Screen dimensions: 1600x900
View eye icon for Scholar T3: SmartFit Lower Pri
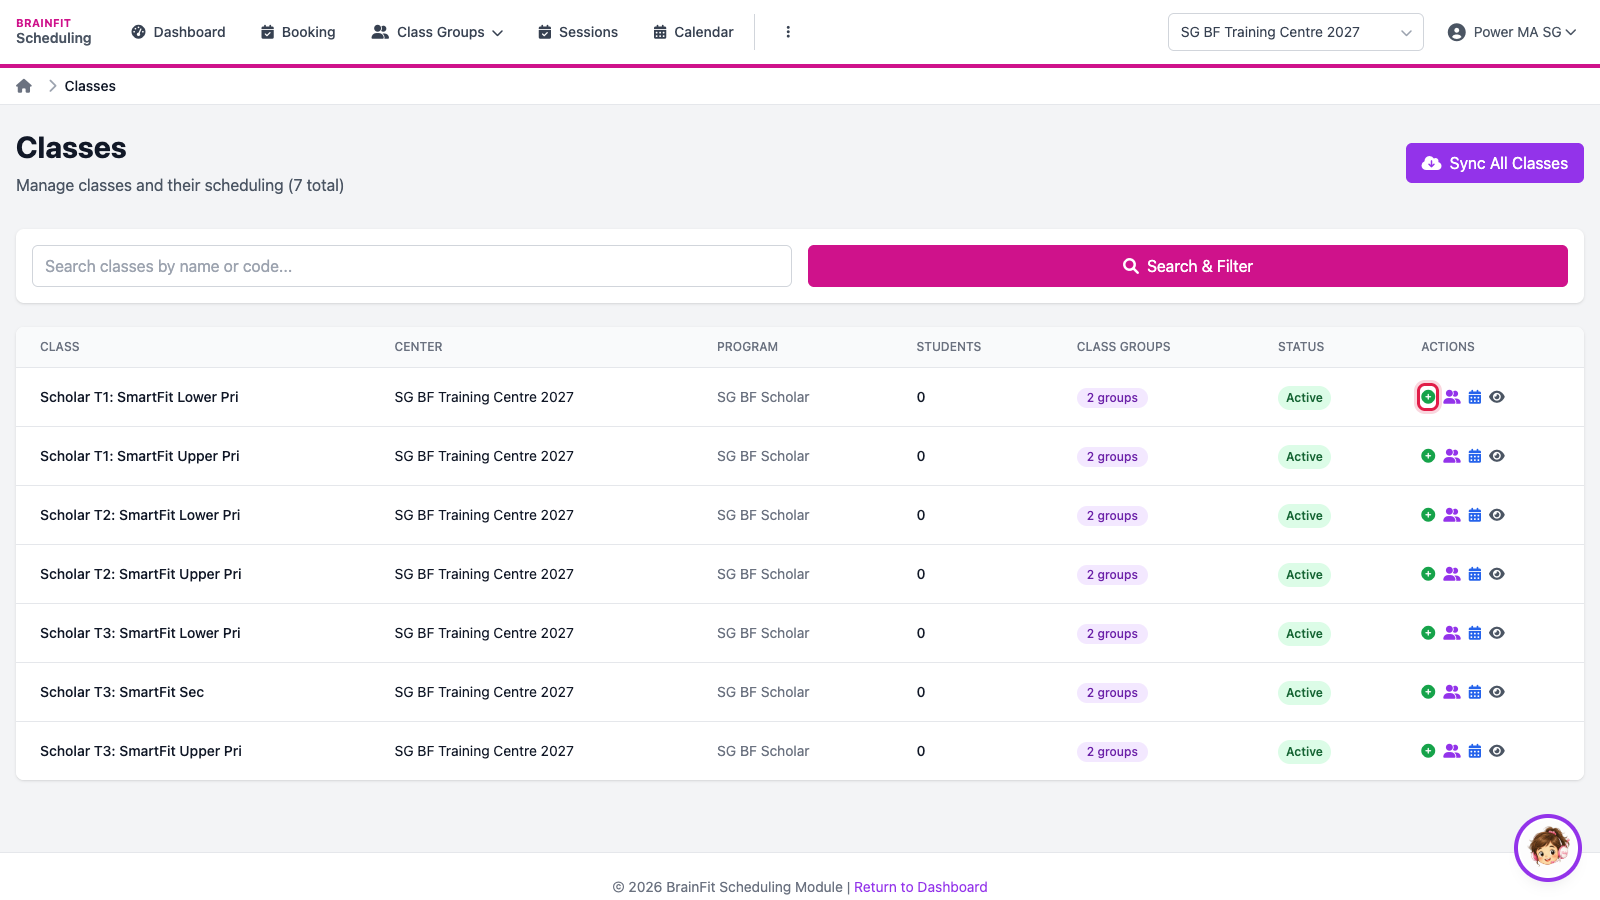coord(1497,633)
